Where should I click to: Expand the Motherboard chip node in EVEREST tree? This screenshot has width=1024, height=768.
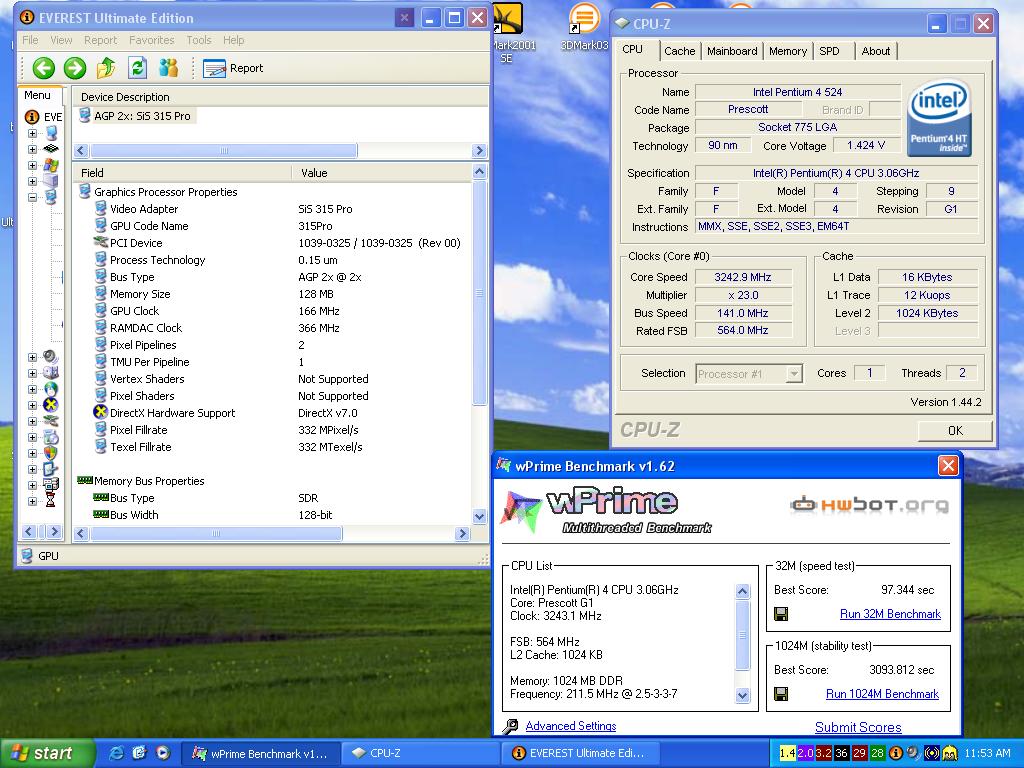[x=32, y=149]
